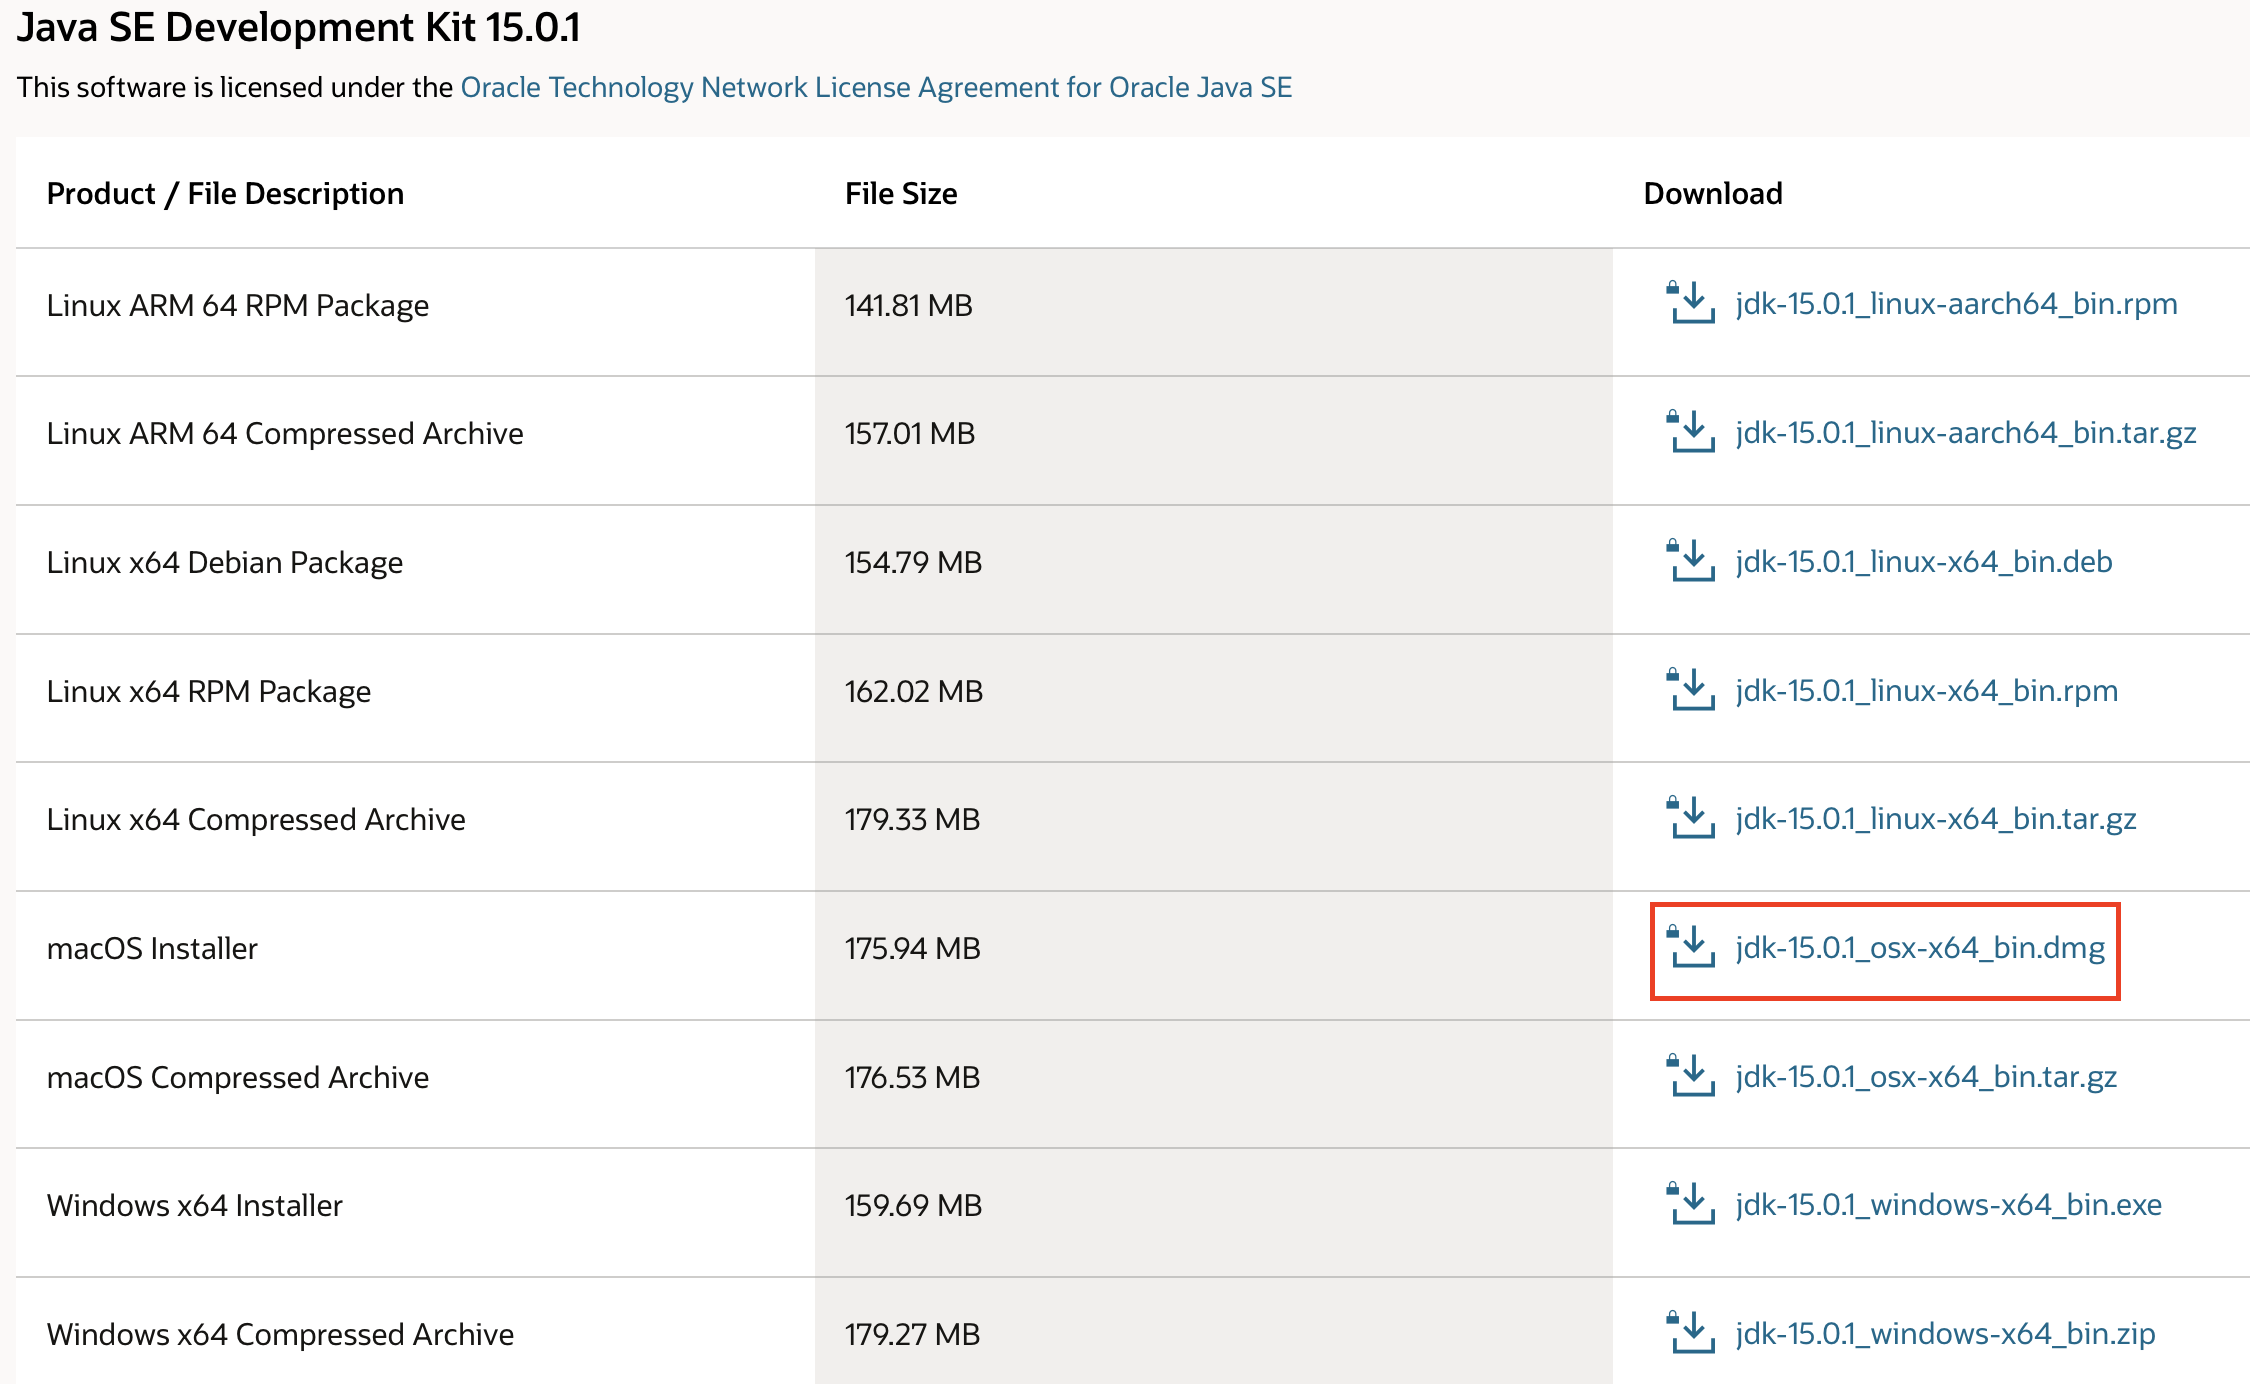
Task: Click download icon for linux-x64 rpm
Action: pos(1691,690)
